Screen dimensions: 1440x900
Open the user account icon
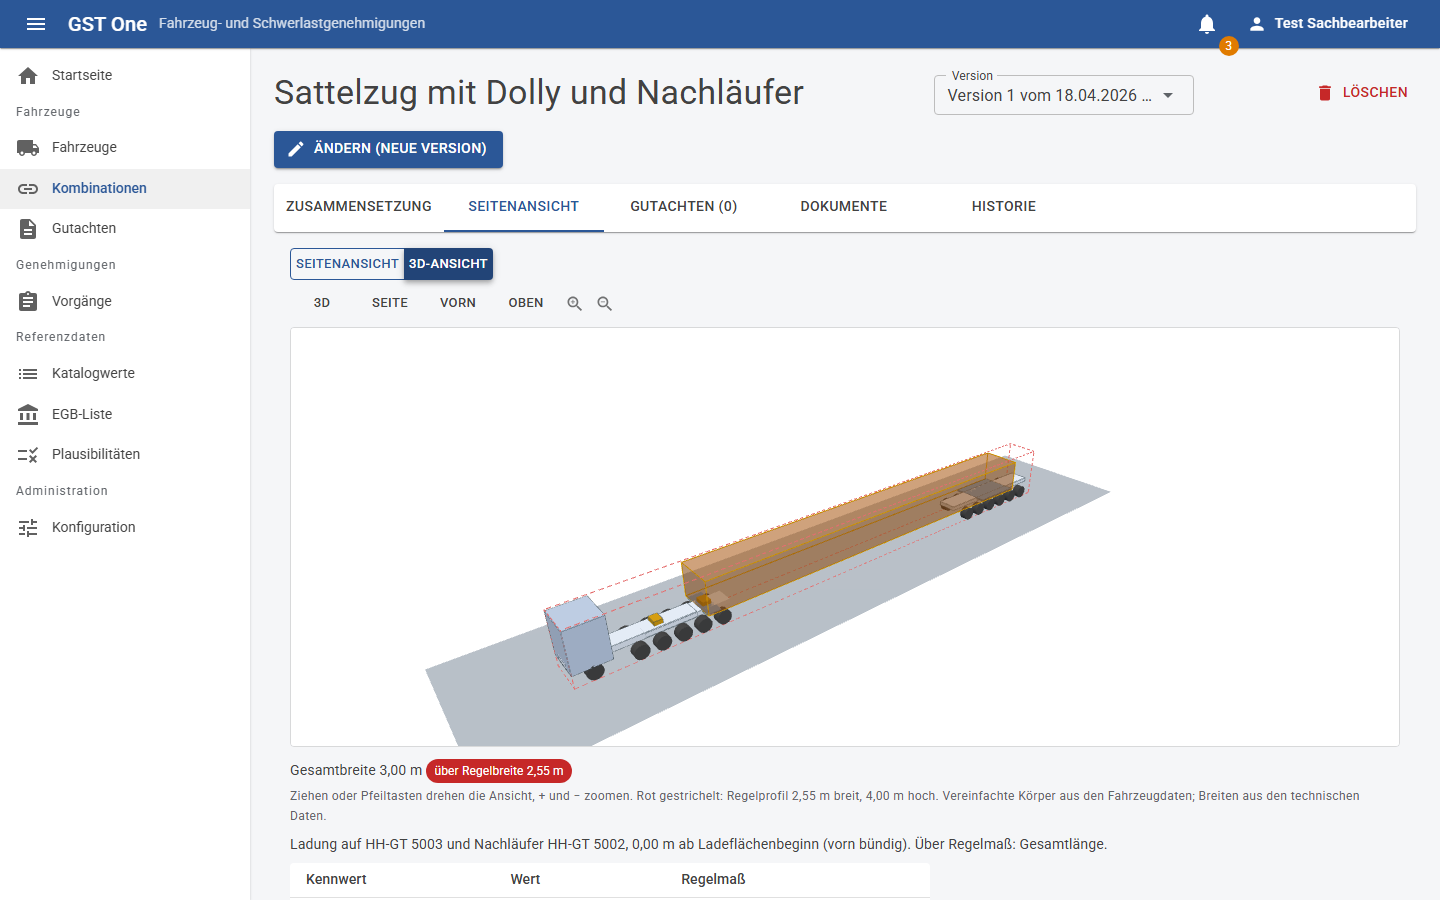pos(1257,24)
